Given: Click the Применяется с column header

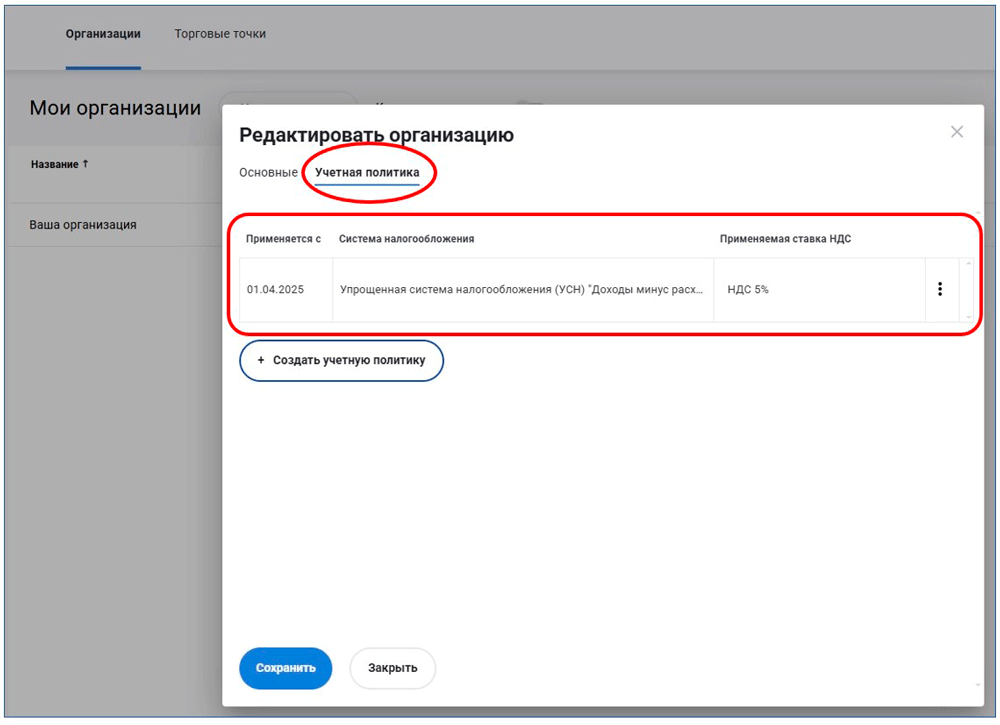Looking at the screenshot, I should click(283, 239).
